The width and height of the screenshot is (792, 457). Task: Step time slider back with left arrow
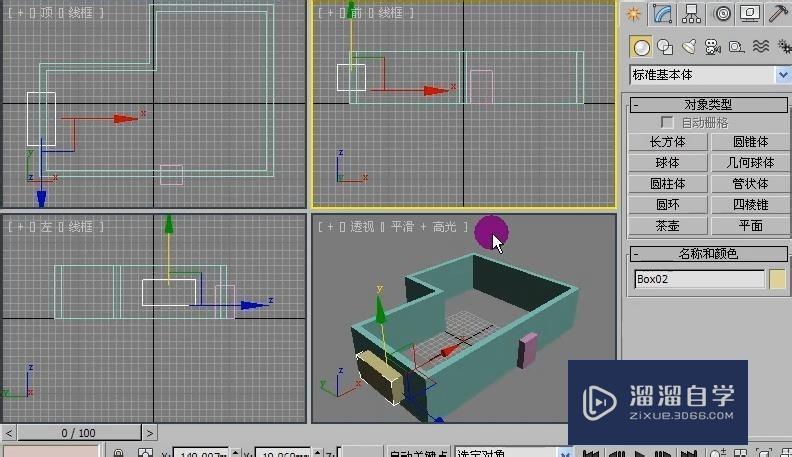pos(9,433)
